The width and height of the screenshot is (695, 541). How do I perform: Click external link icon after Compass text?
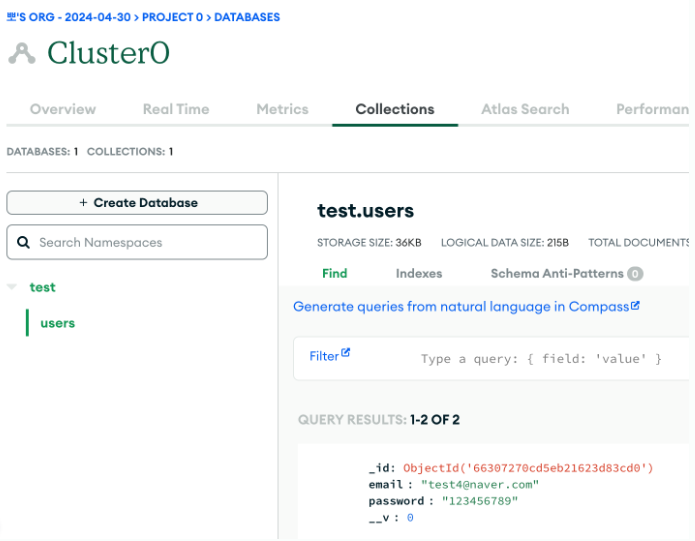(x=635, y=305)
